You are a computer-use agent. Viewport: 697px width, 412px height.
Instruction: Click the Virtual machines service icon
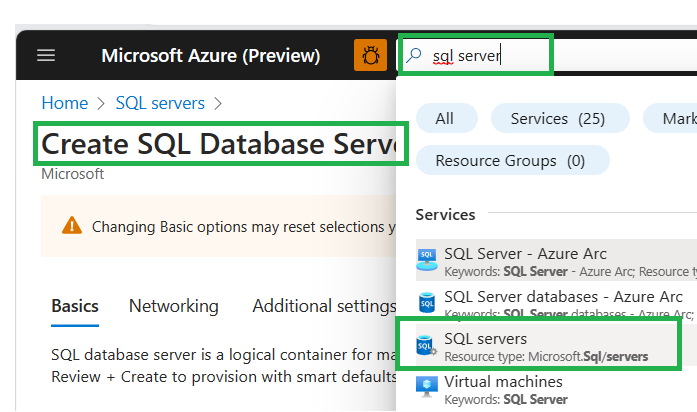pyautogui.click(x=427, y=387)
